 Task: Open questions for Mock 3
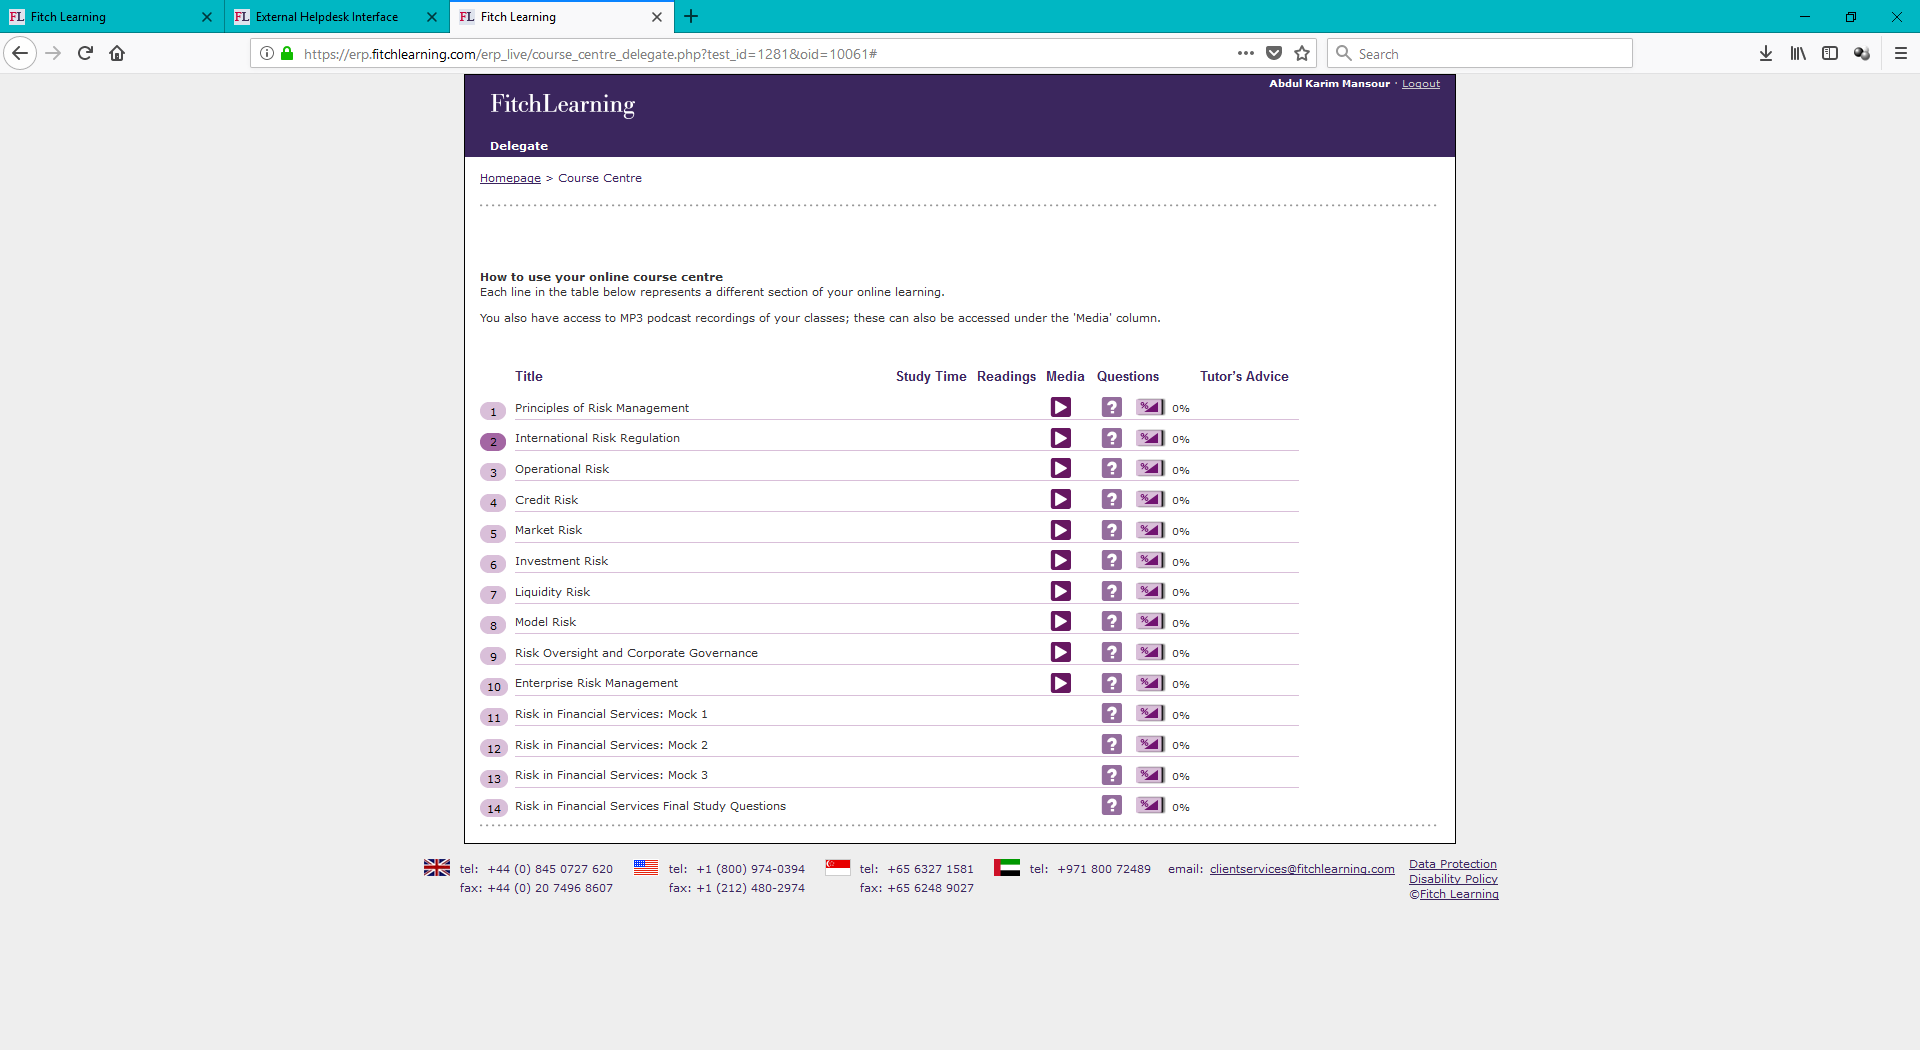click(1112, 775)
